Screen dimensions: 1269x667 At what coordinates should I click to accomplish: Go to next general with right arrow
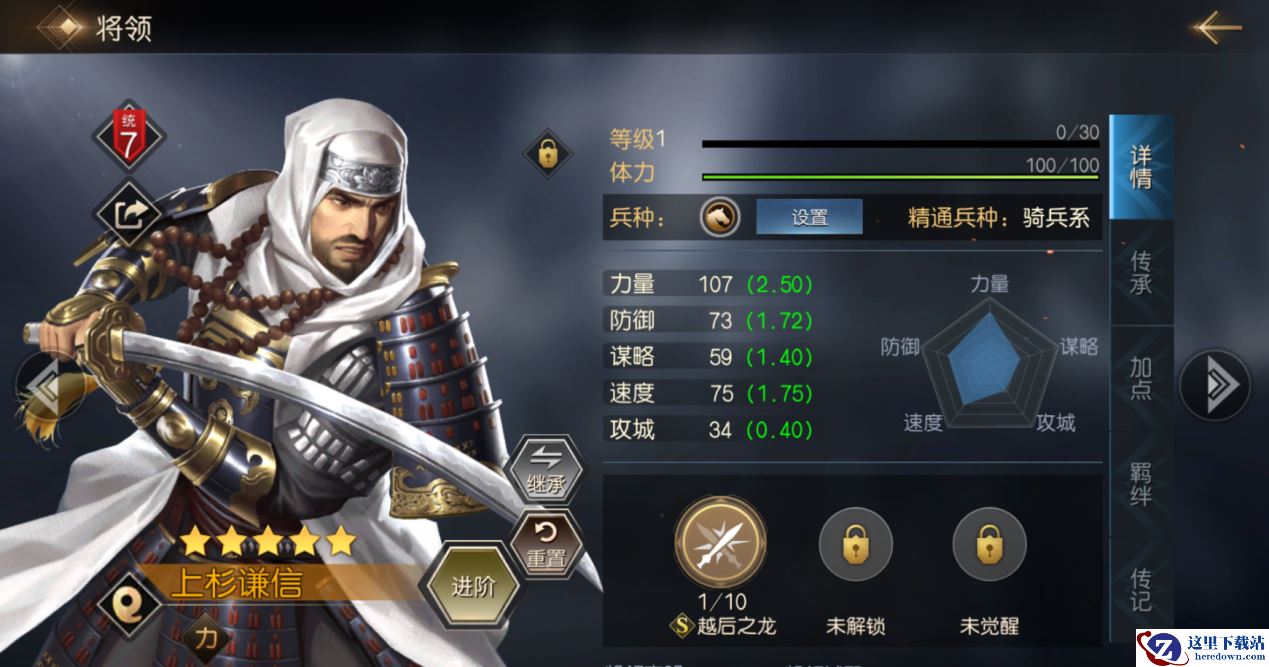[1215, 384]
